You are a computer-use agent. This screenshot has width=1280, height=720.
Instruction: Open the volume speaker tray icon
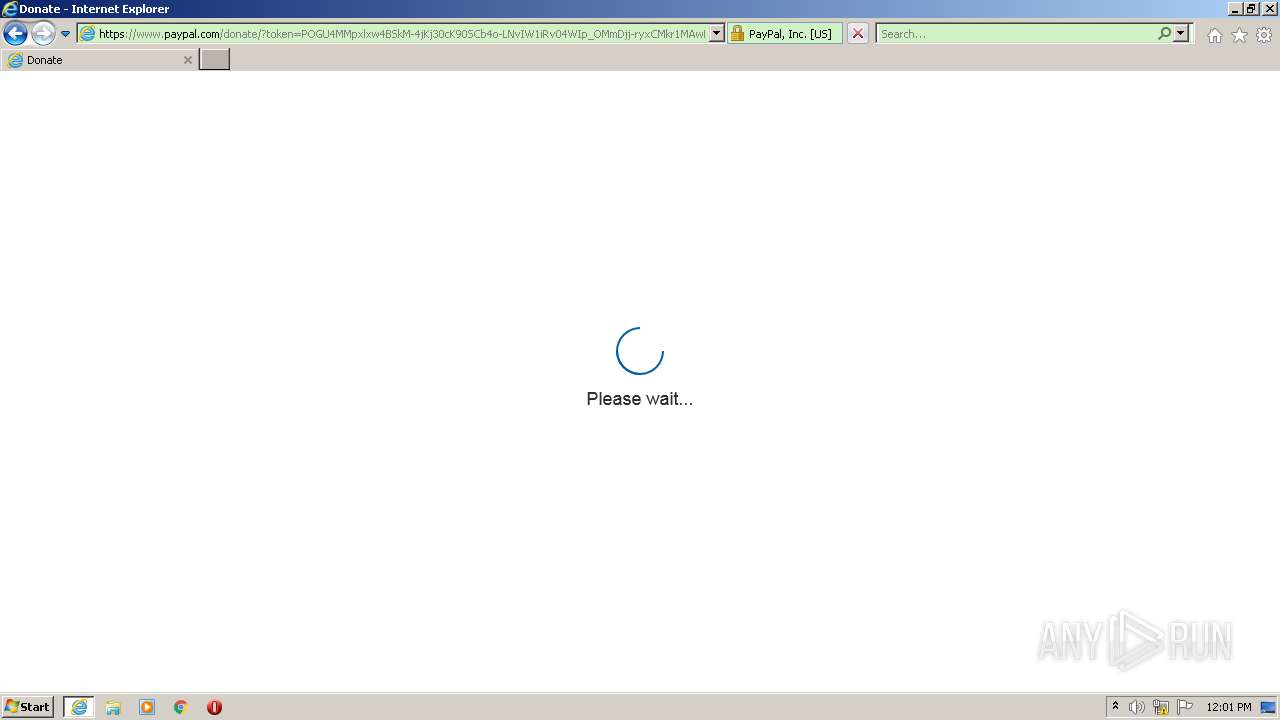(1137, 707)
